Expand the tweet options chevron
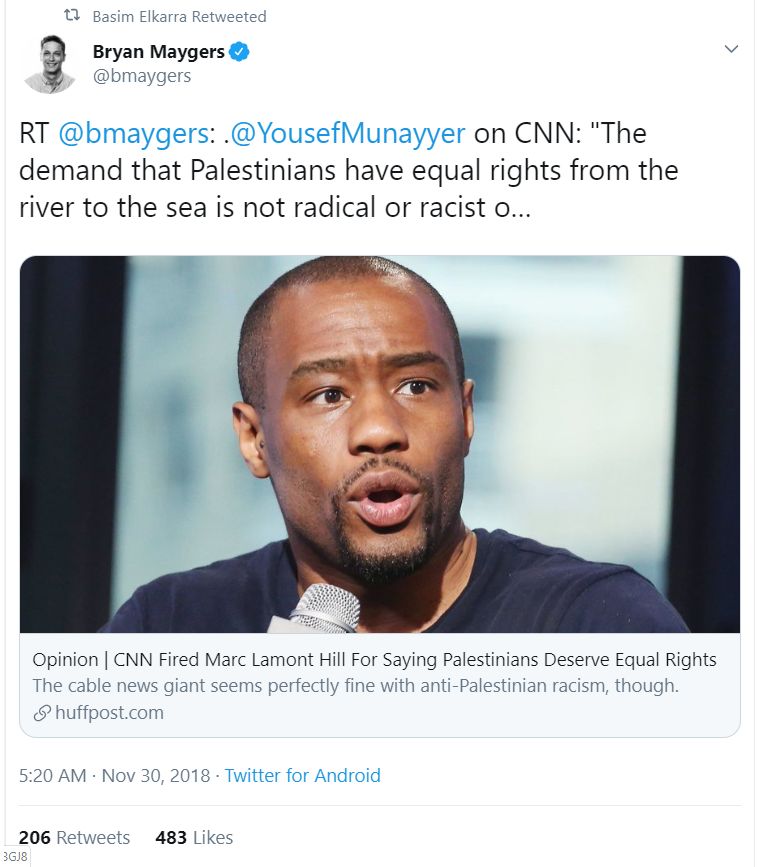This screenshot has width=757, height=867. (731, 49)
